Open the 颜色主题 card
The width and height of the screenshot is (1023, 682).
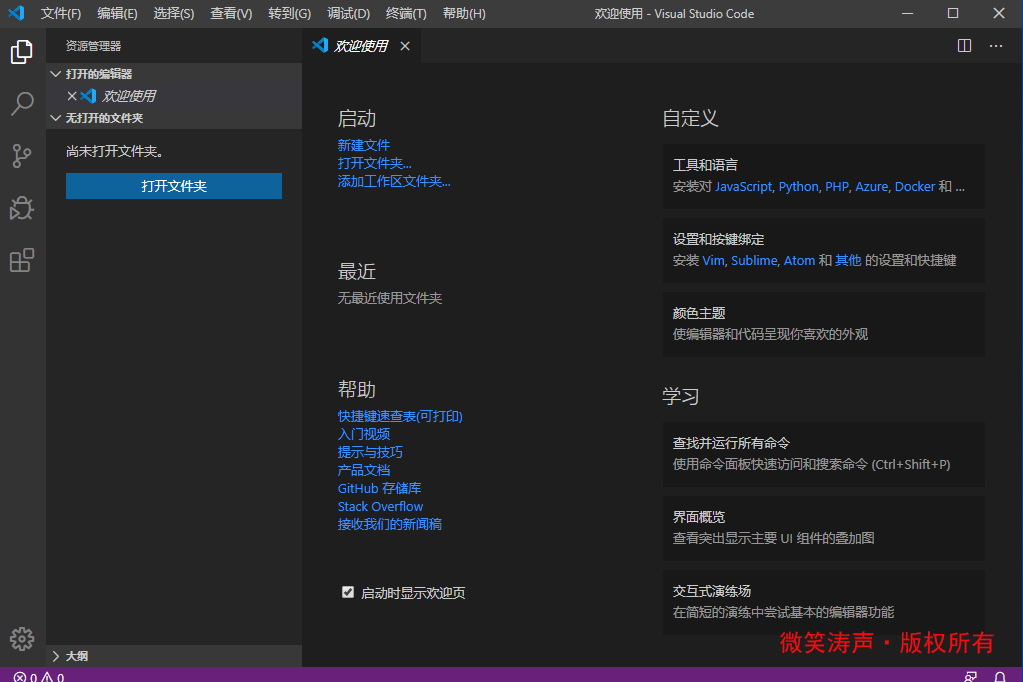[x=823, y=324]
